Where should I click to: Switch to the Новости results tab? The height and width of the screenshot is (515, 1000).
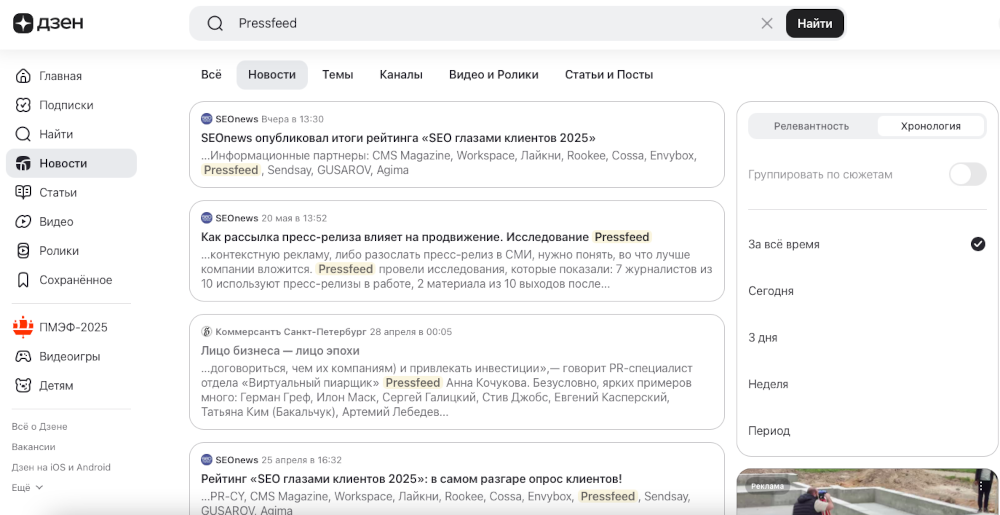(272, 75)
